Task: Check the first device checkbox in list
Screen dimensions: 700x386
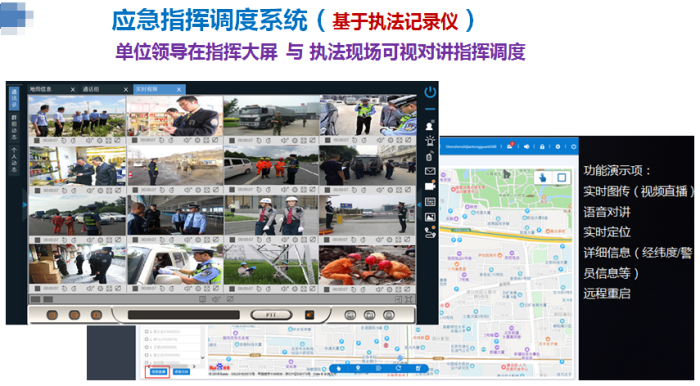Action: click(x=146, y=332)
